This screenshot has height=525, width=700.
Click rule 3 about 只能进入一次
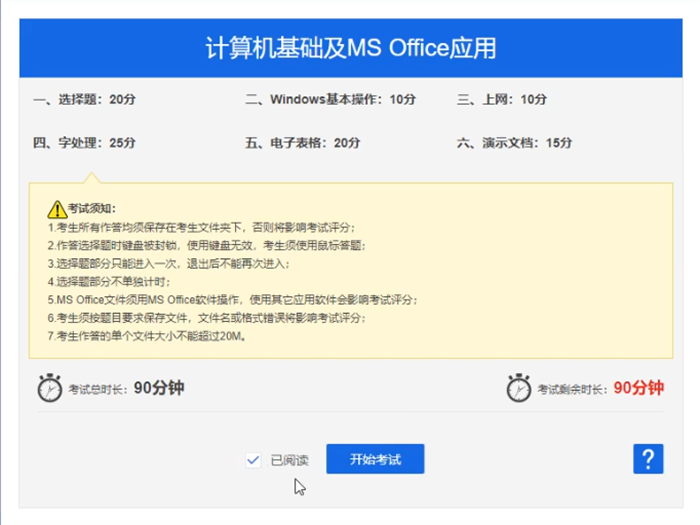pyautogui.click(x=169, y=264)
